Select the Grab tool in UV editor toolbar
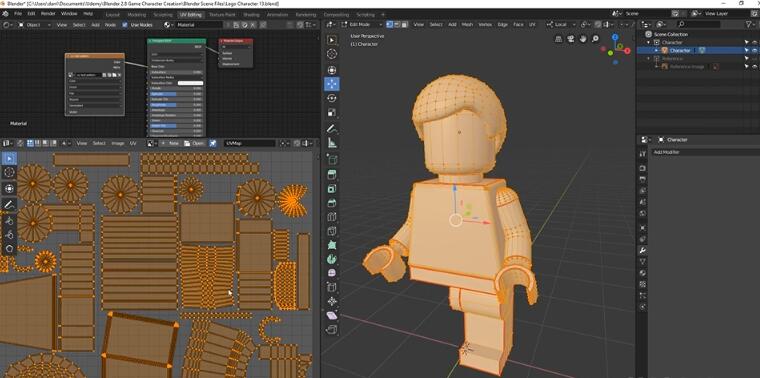Image resolution: width=760 pixels, height=378 pixels. pyautogui.click(x=9, y=220)
